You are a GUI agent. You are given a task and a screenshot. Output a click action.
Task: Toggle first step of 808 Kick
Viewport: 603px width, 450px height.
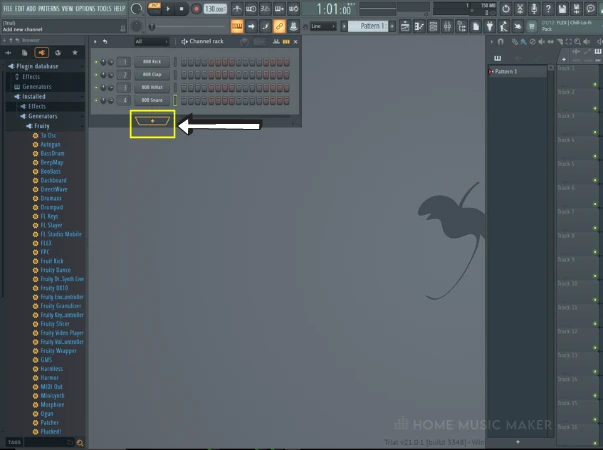(184, 62)
